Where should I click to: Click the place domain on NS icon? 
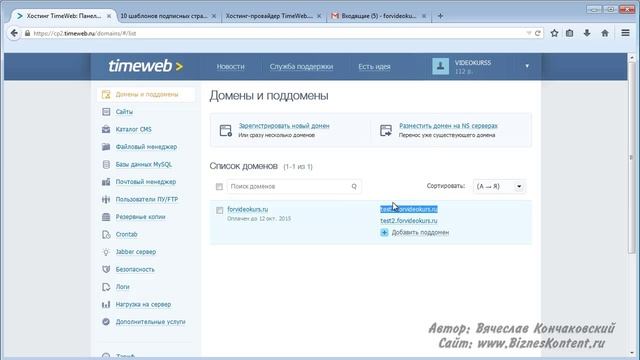[x=386, y=131]
